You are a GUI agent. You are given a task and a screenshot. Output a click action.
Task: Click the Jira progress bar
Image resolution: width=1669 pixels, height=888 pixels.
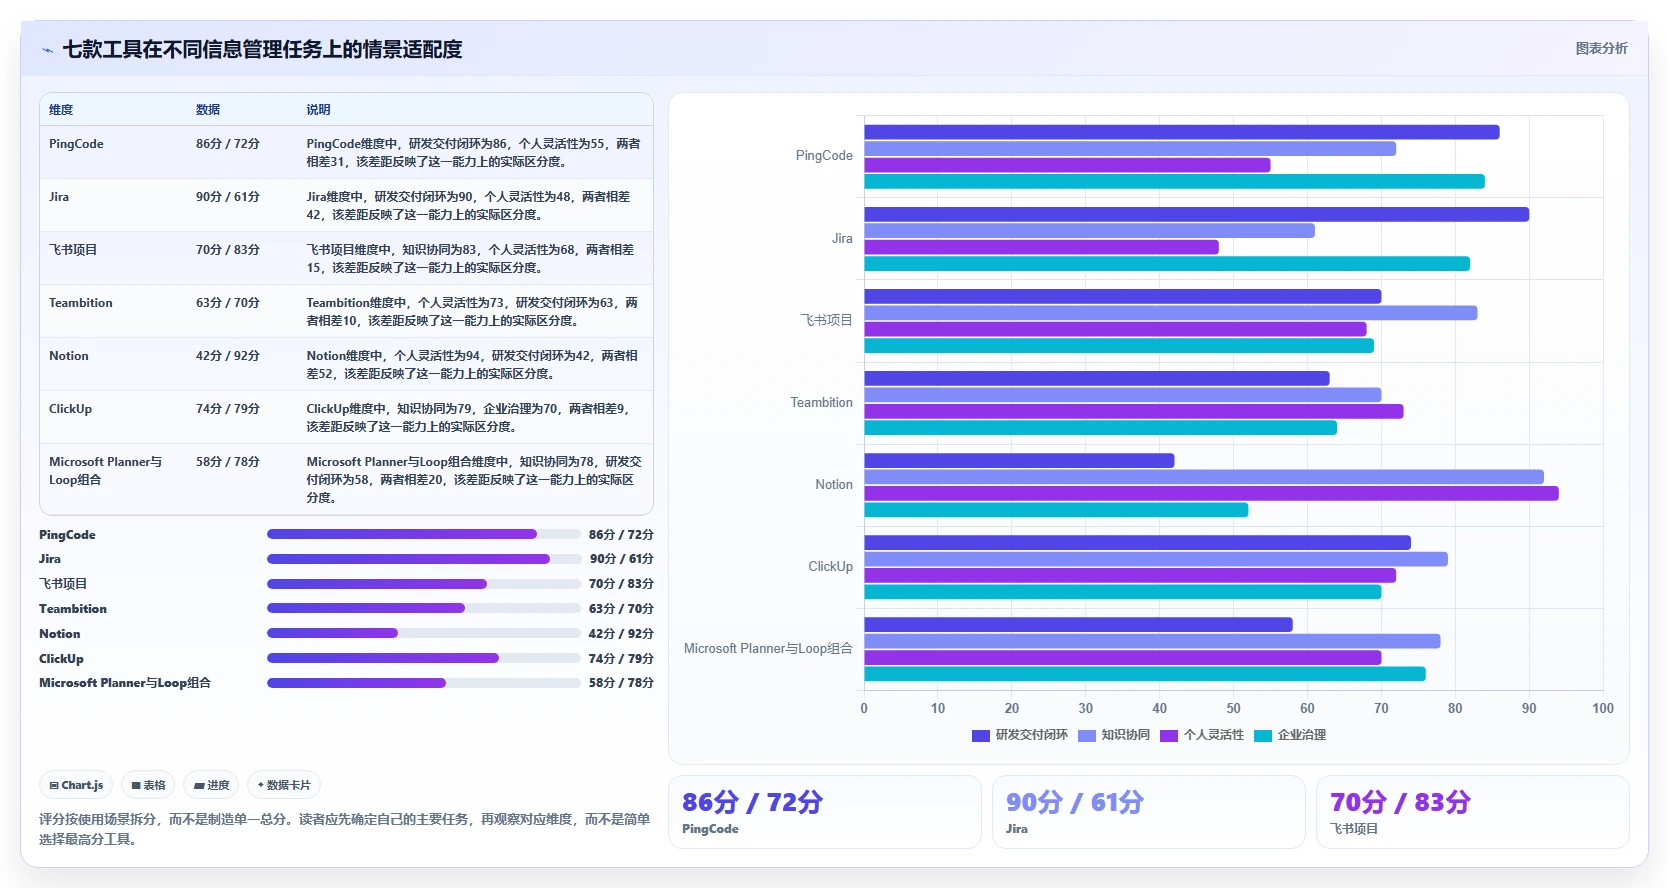pos(423,559)
